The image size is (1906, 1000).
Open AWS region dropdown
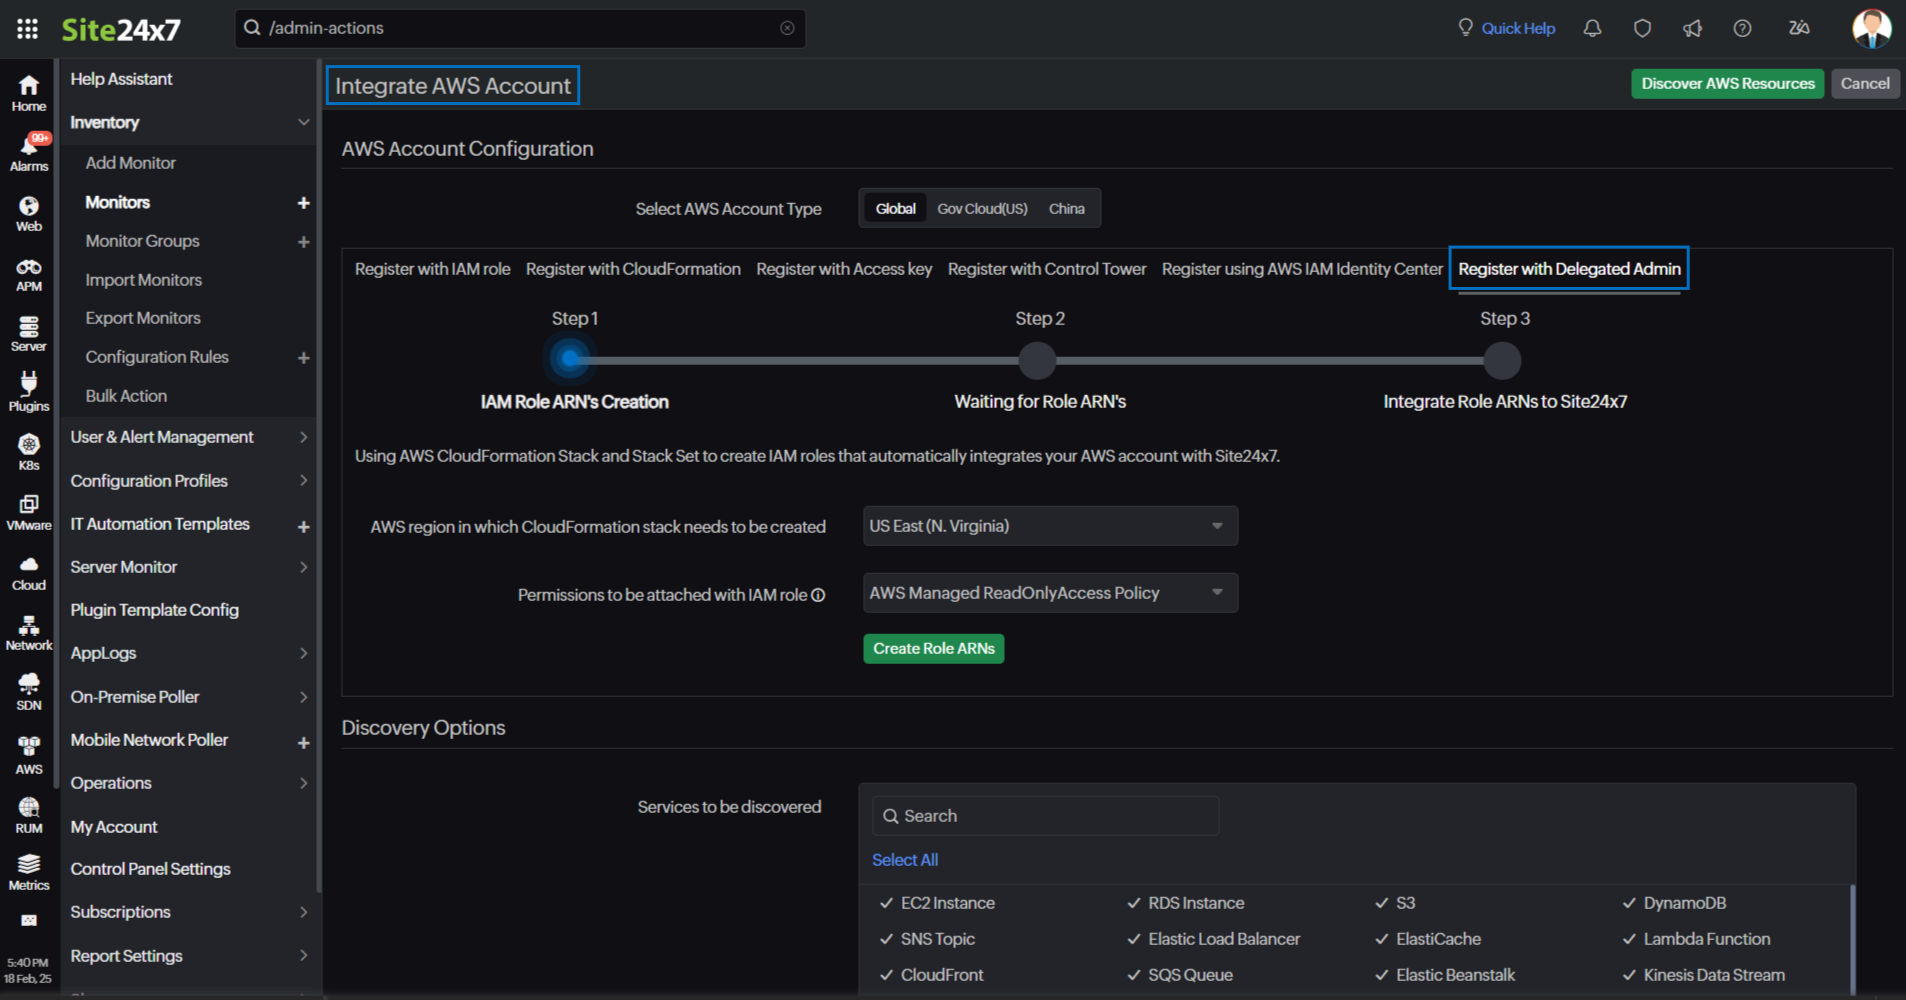1050,526
